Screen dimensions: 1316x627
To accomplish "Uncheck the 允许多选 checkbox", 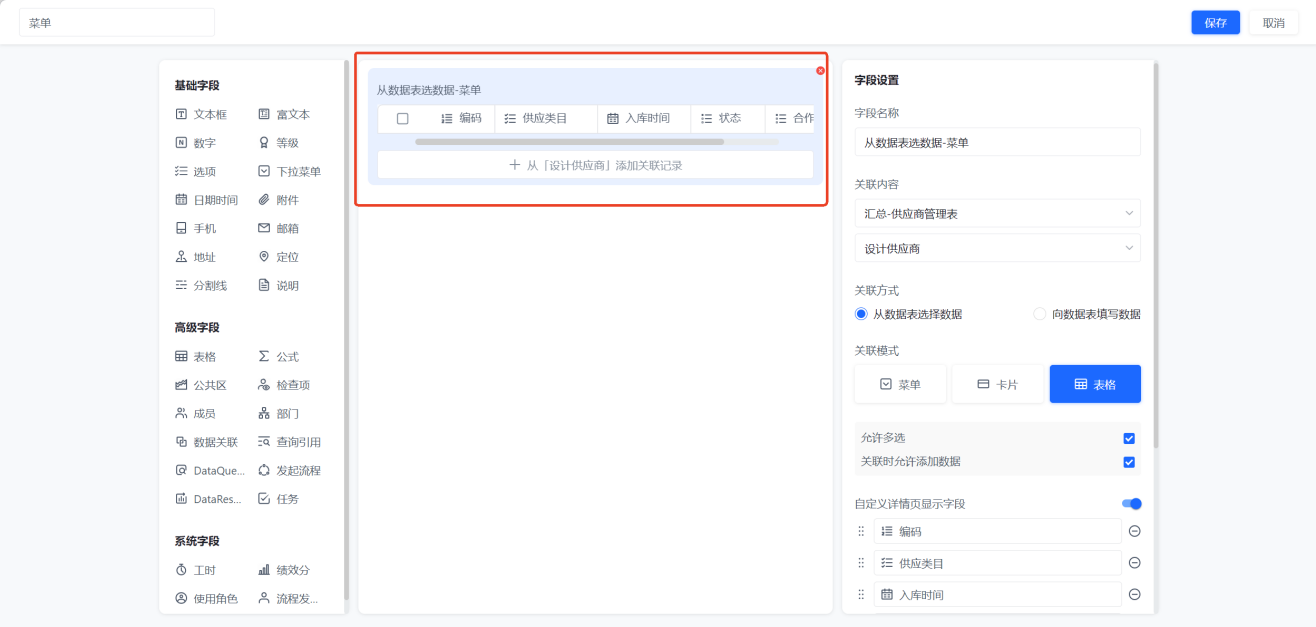I will click(x=1129, y=438).
